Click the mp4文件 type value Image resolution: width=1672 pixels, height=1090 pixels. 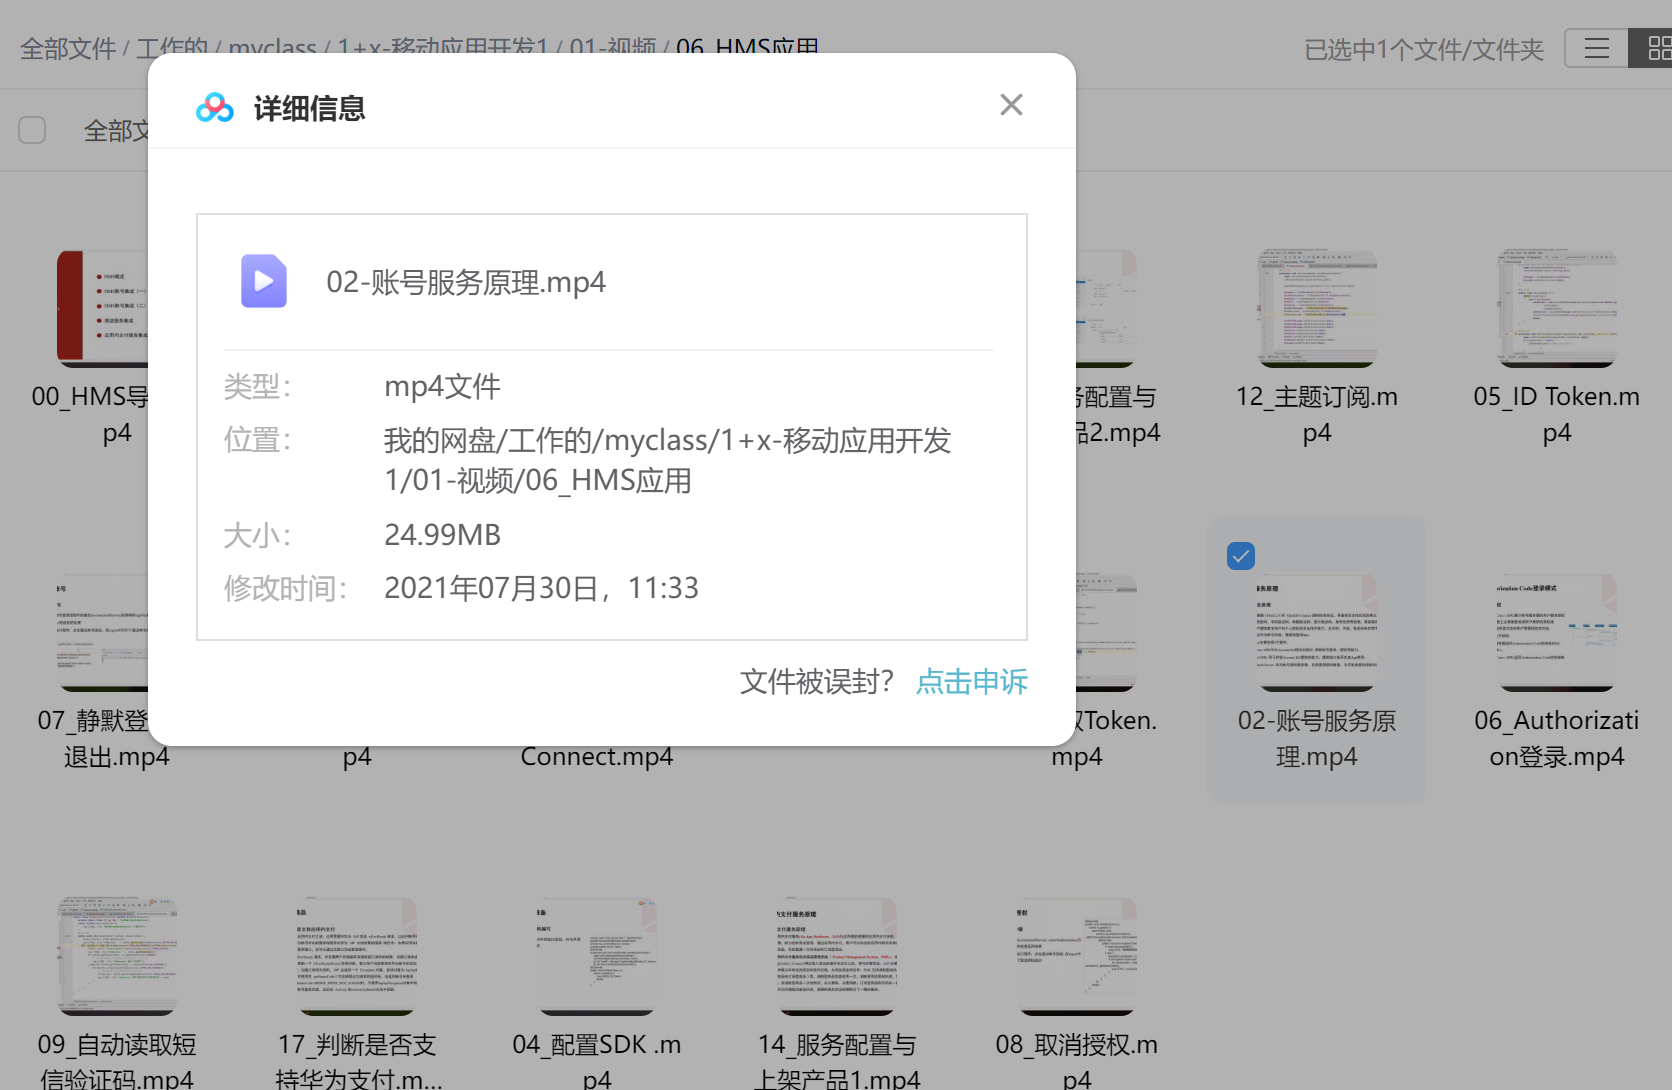[442, 386]
